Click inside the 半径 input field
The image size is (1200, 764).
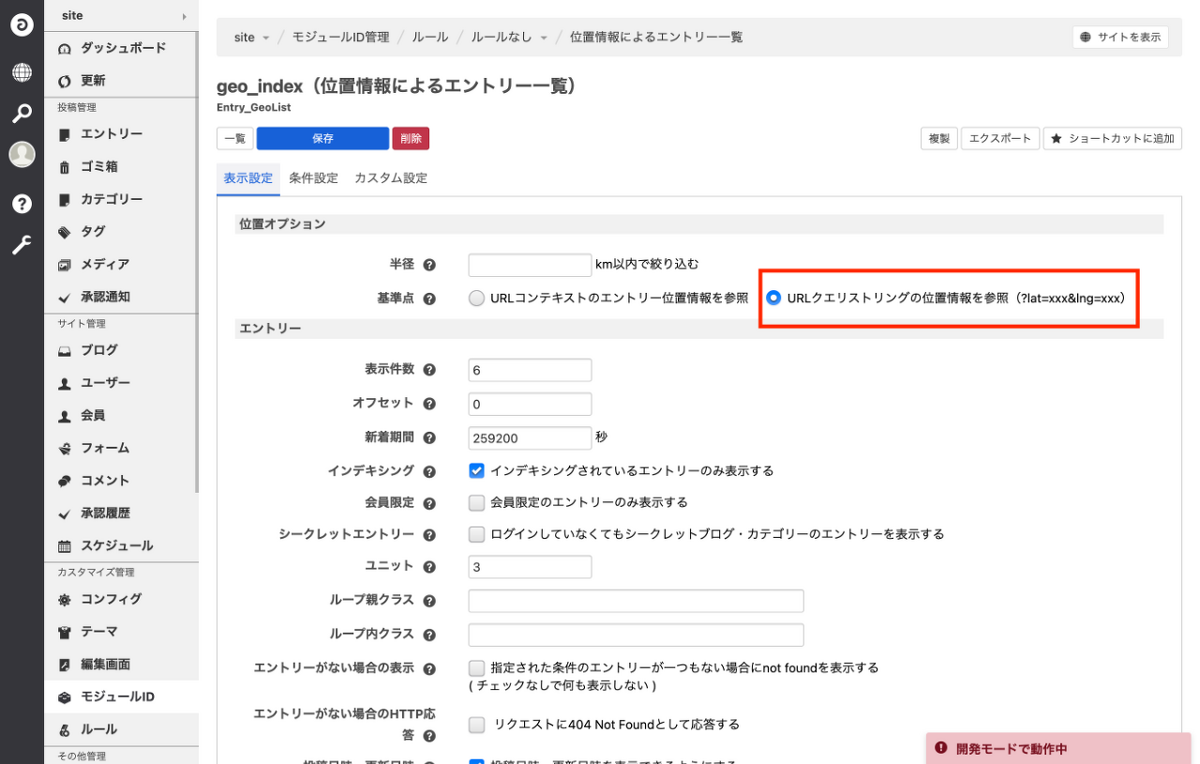(x=529, y=264)
